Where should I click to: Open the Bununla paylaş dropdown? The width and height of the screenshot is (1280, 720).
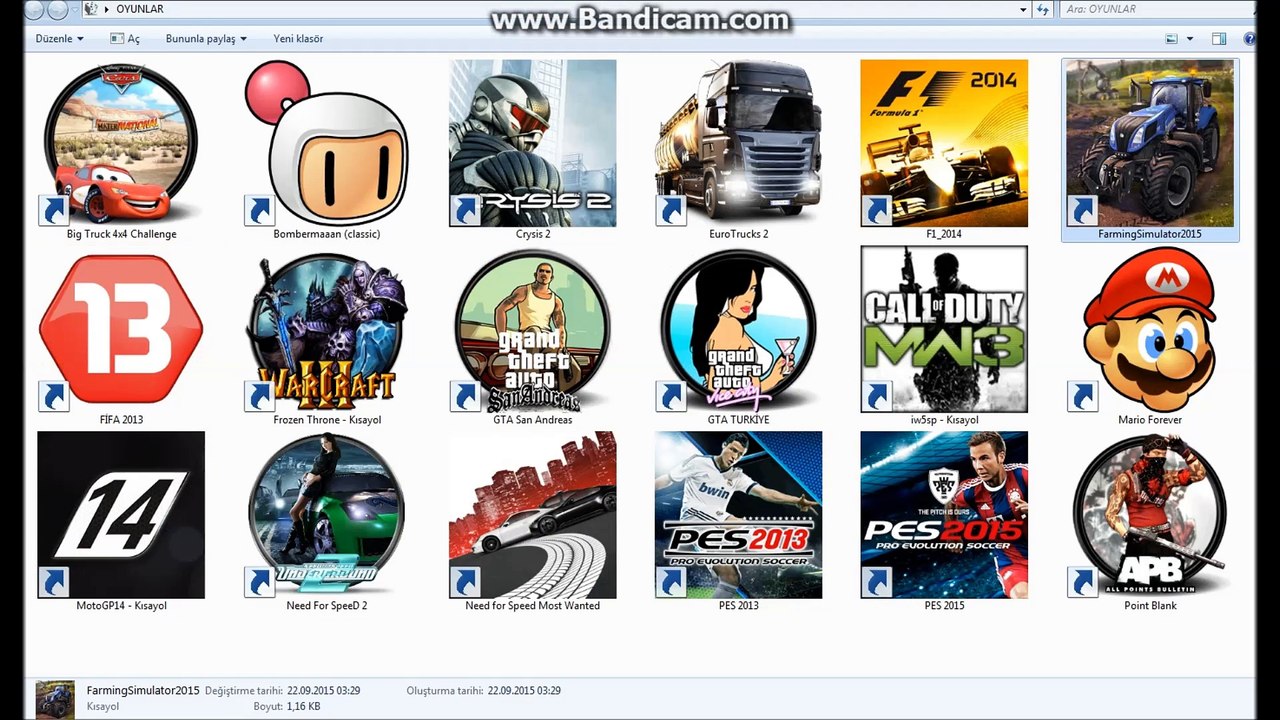206,39
